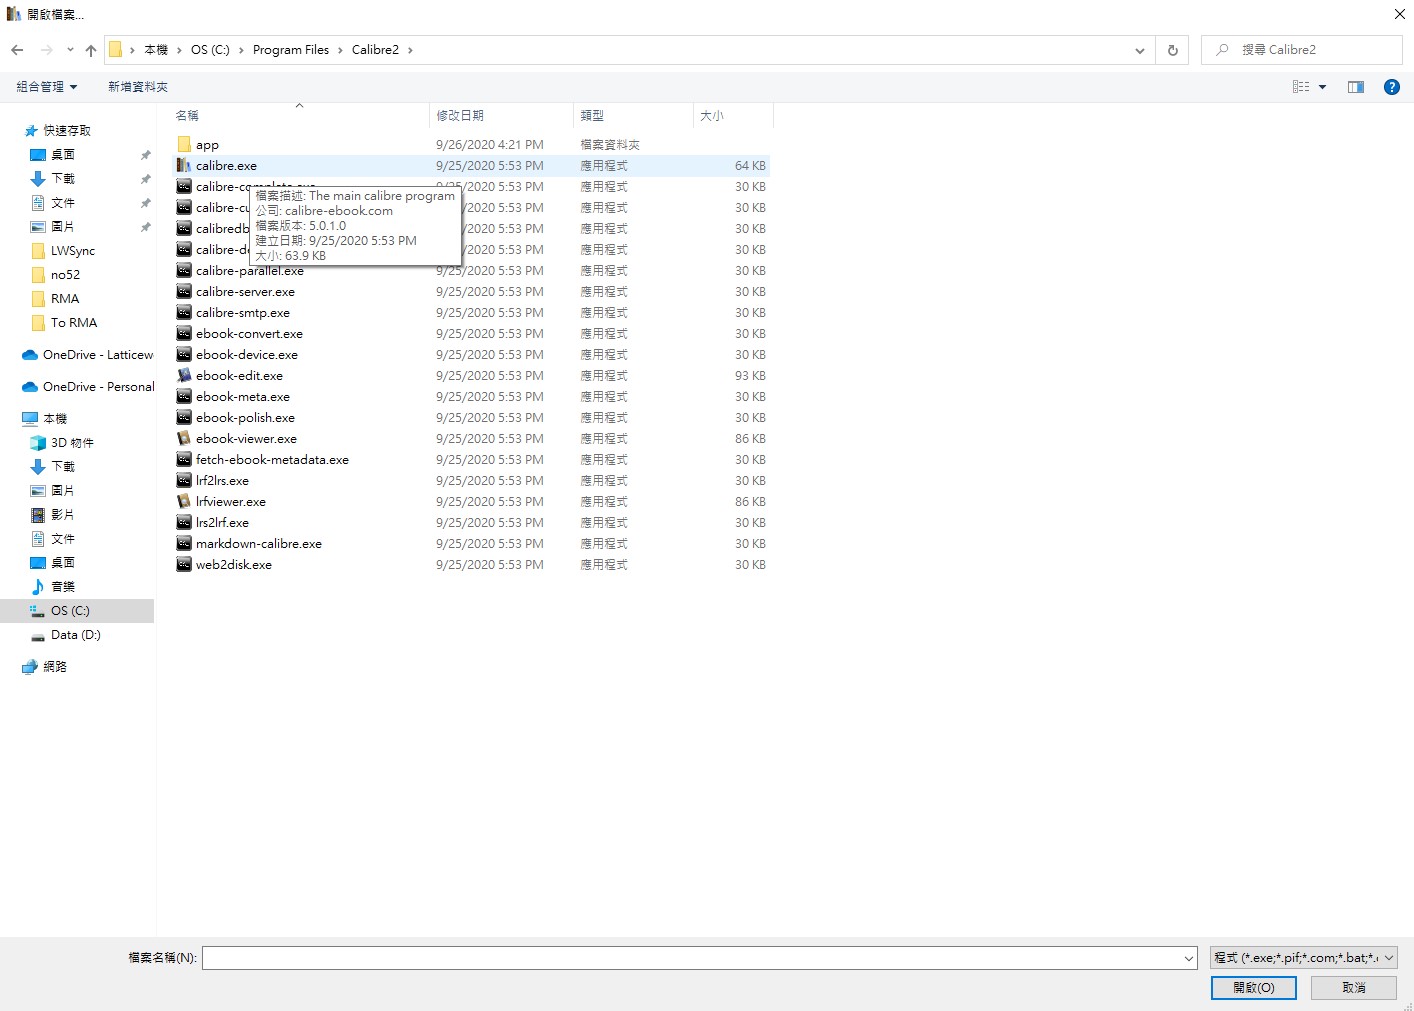
Task: Open To RMA folder in sidebar
Action: coord(74,323)
